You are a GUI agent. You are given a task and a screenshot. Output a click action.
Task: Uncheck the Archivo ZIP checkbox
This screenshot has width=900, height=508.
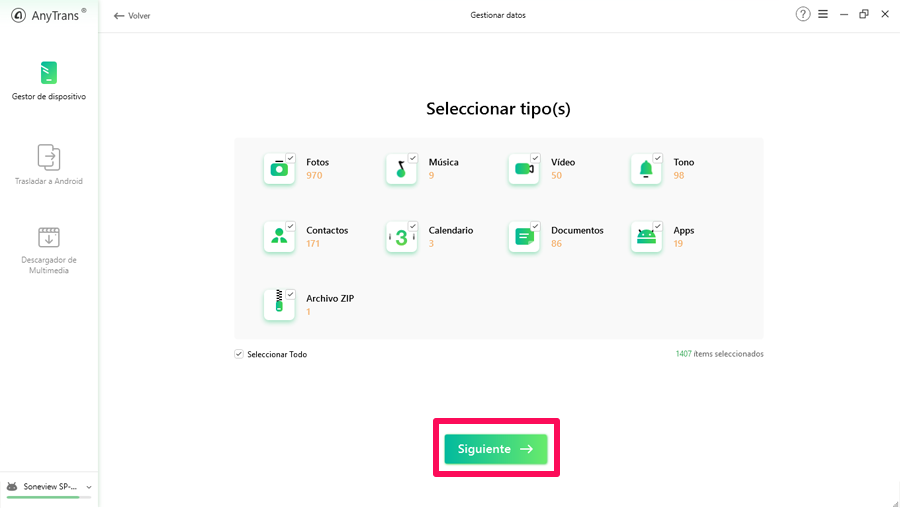coord(290,294)
